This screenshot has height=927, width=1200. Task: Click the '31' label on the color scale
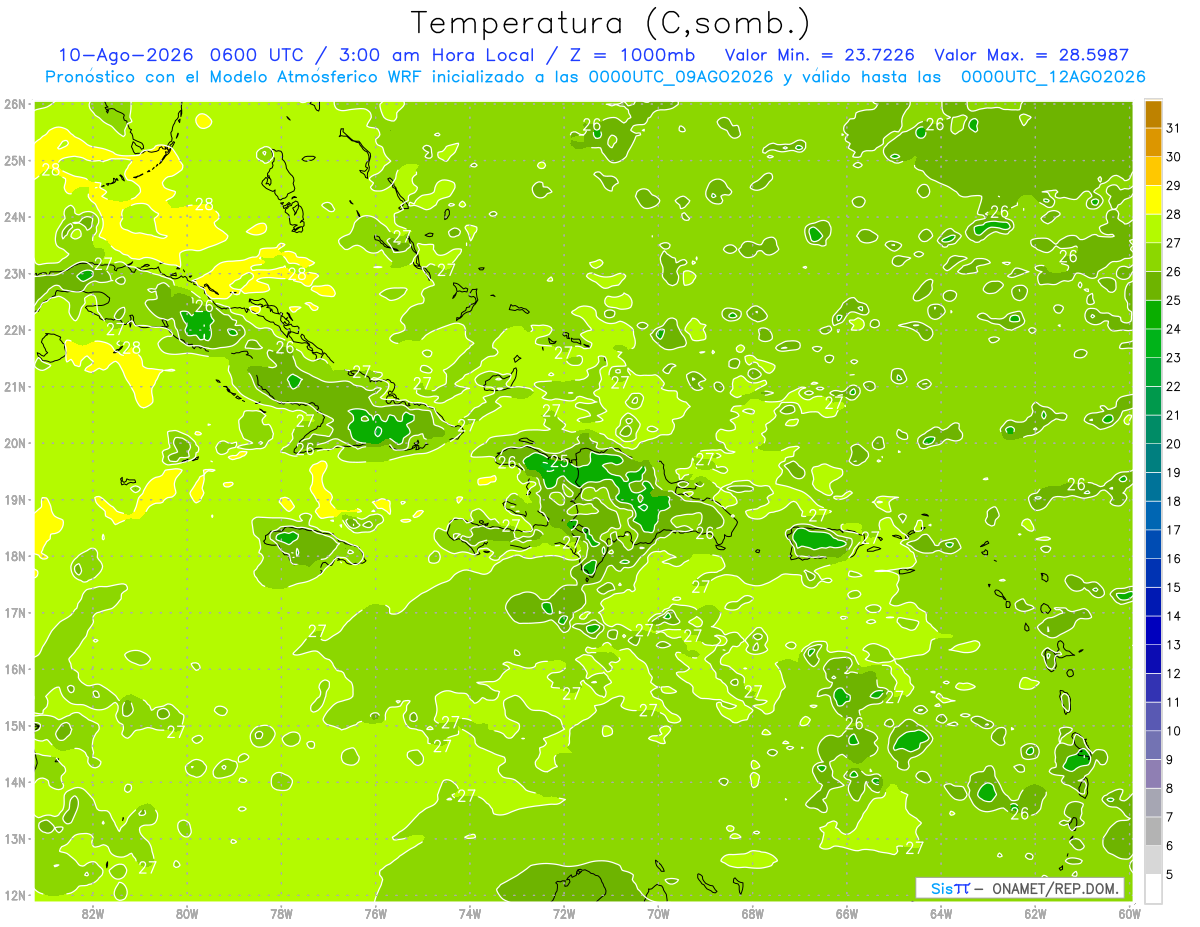tap(1174, 127)
